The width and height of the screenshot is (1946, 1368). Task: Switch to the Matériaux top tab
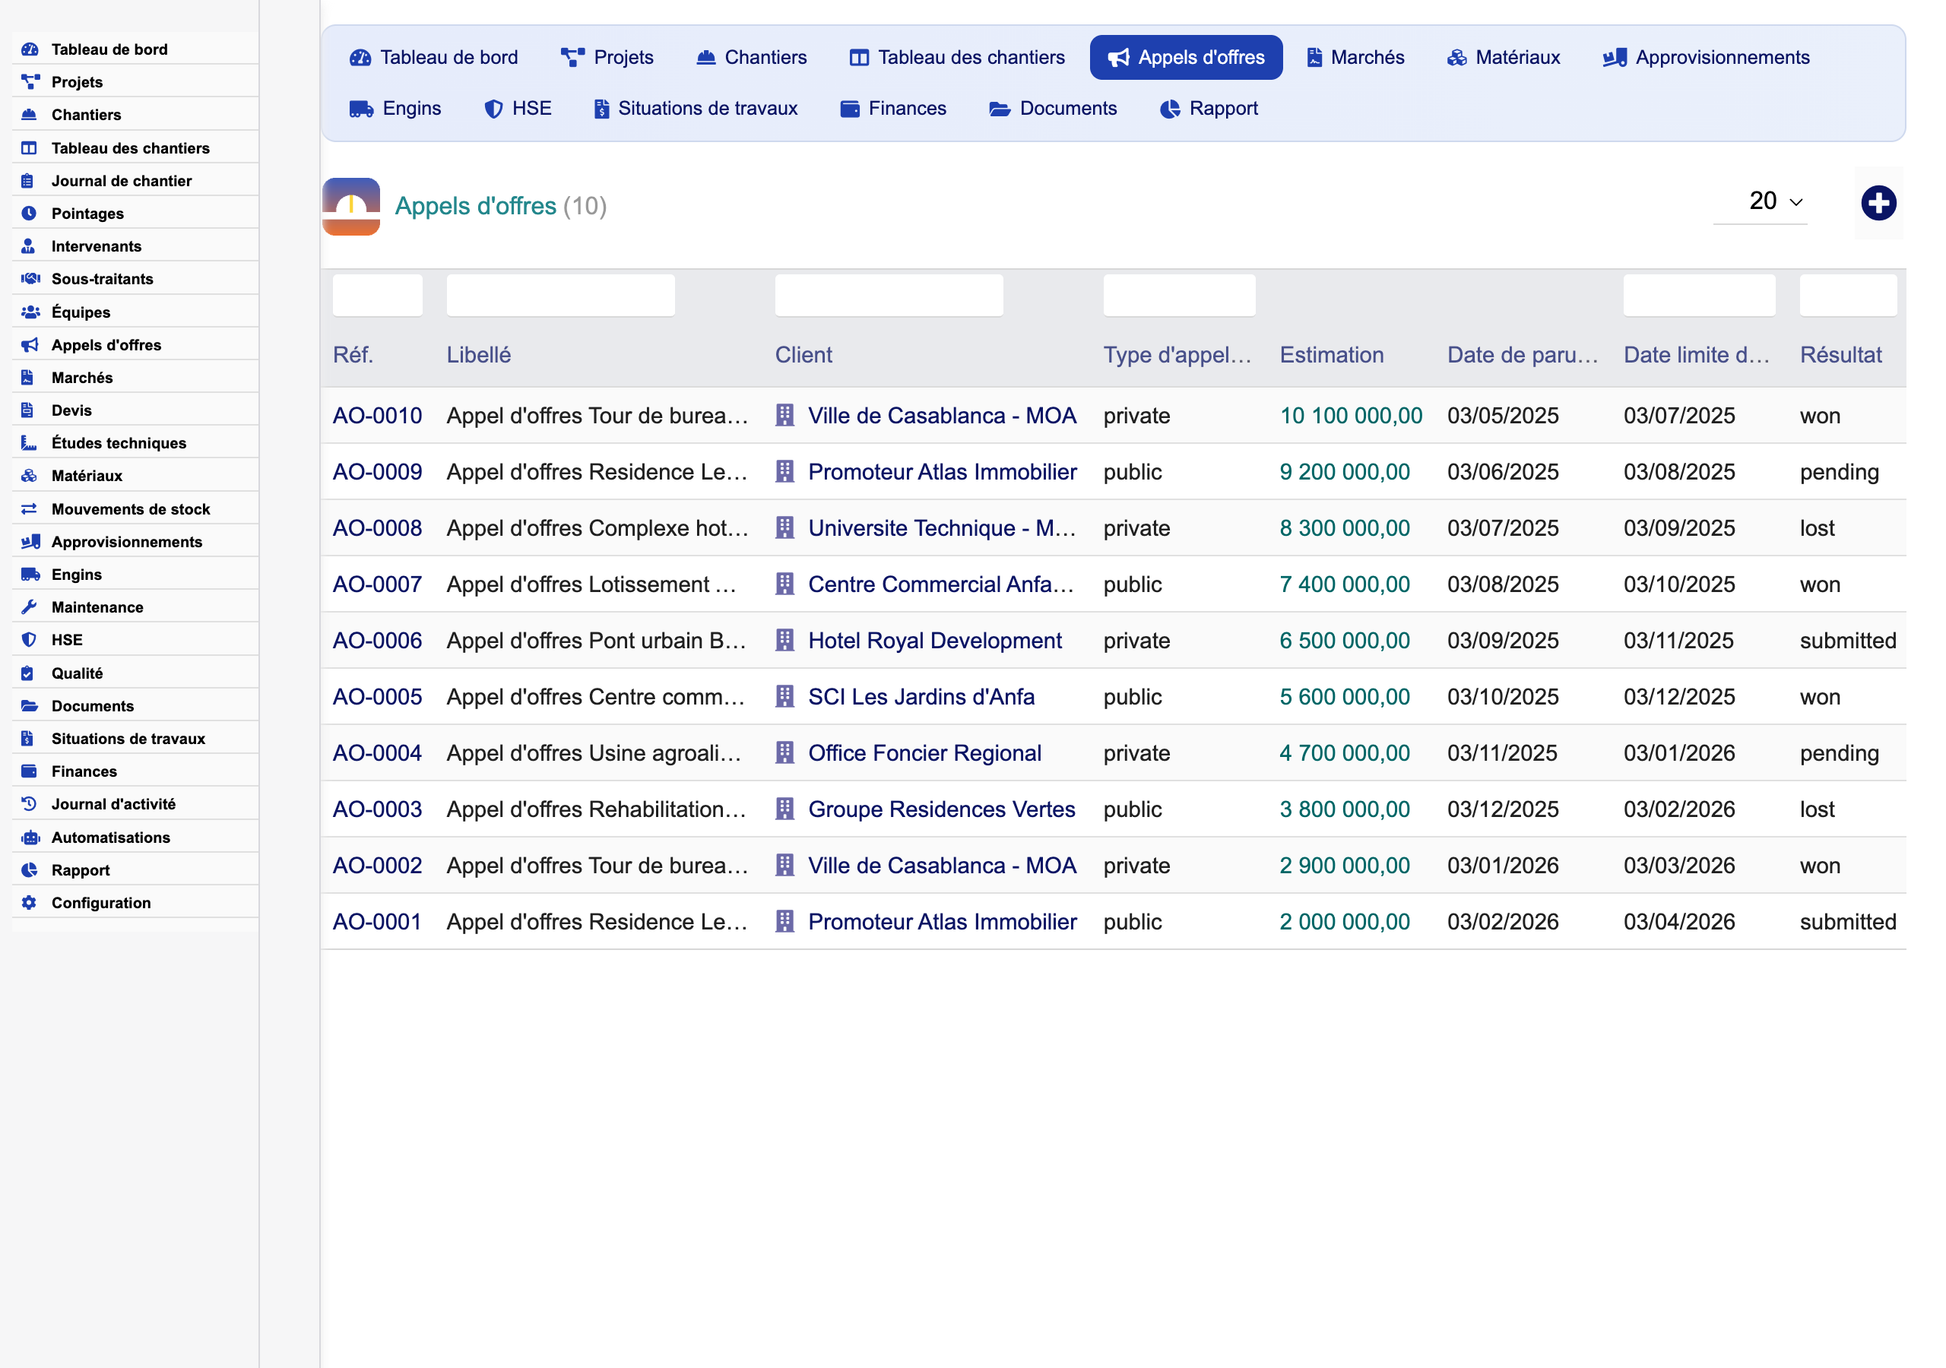point(1503,57)
